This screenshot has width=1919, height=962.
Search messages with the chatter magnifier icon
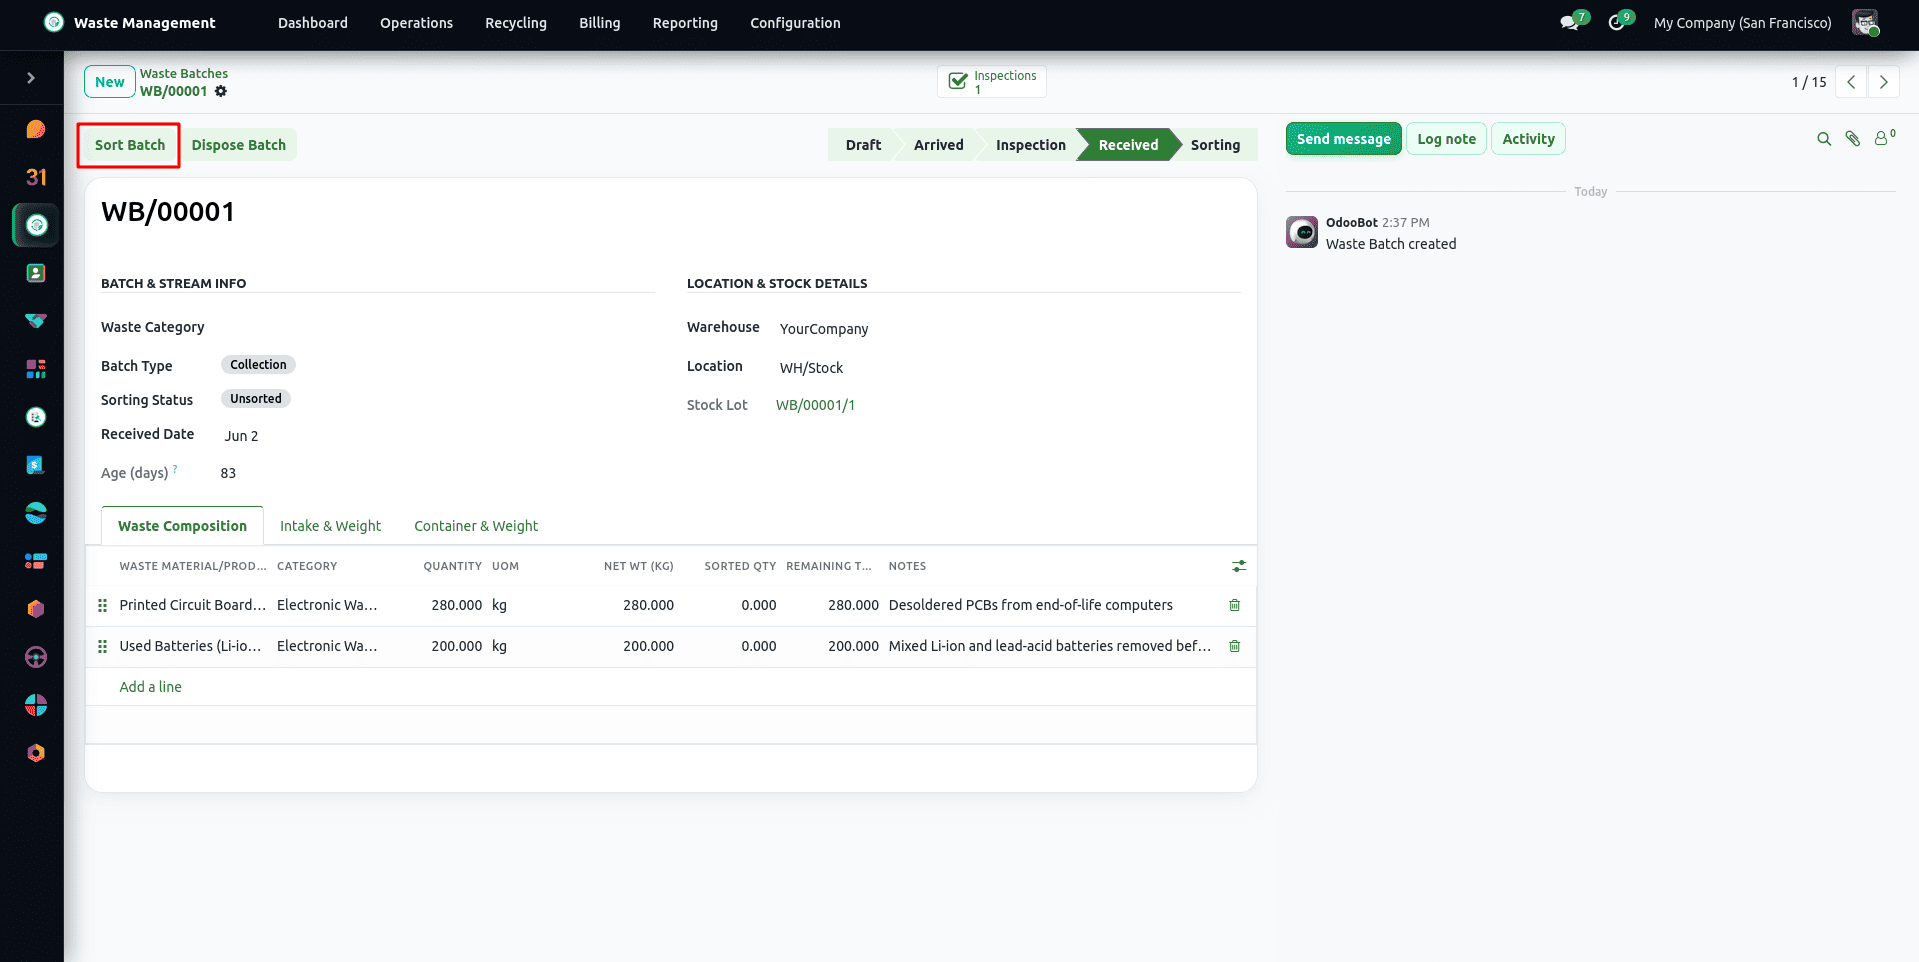(1824, 139)
